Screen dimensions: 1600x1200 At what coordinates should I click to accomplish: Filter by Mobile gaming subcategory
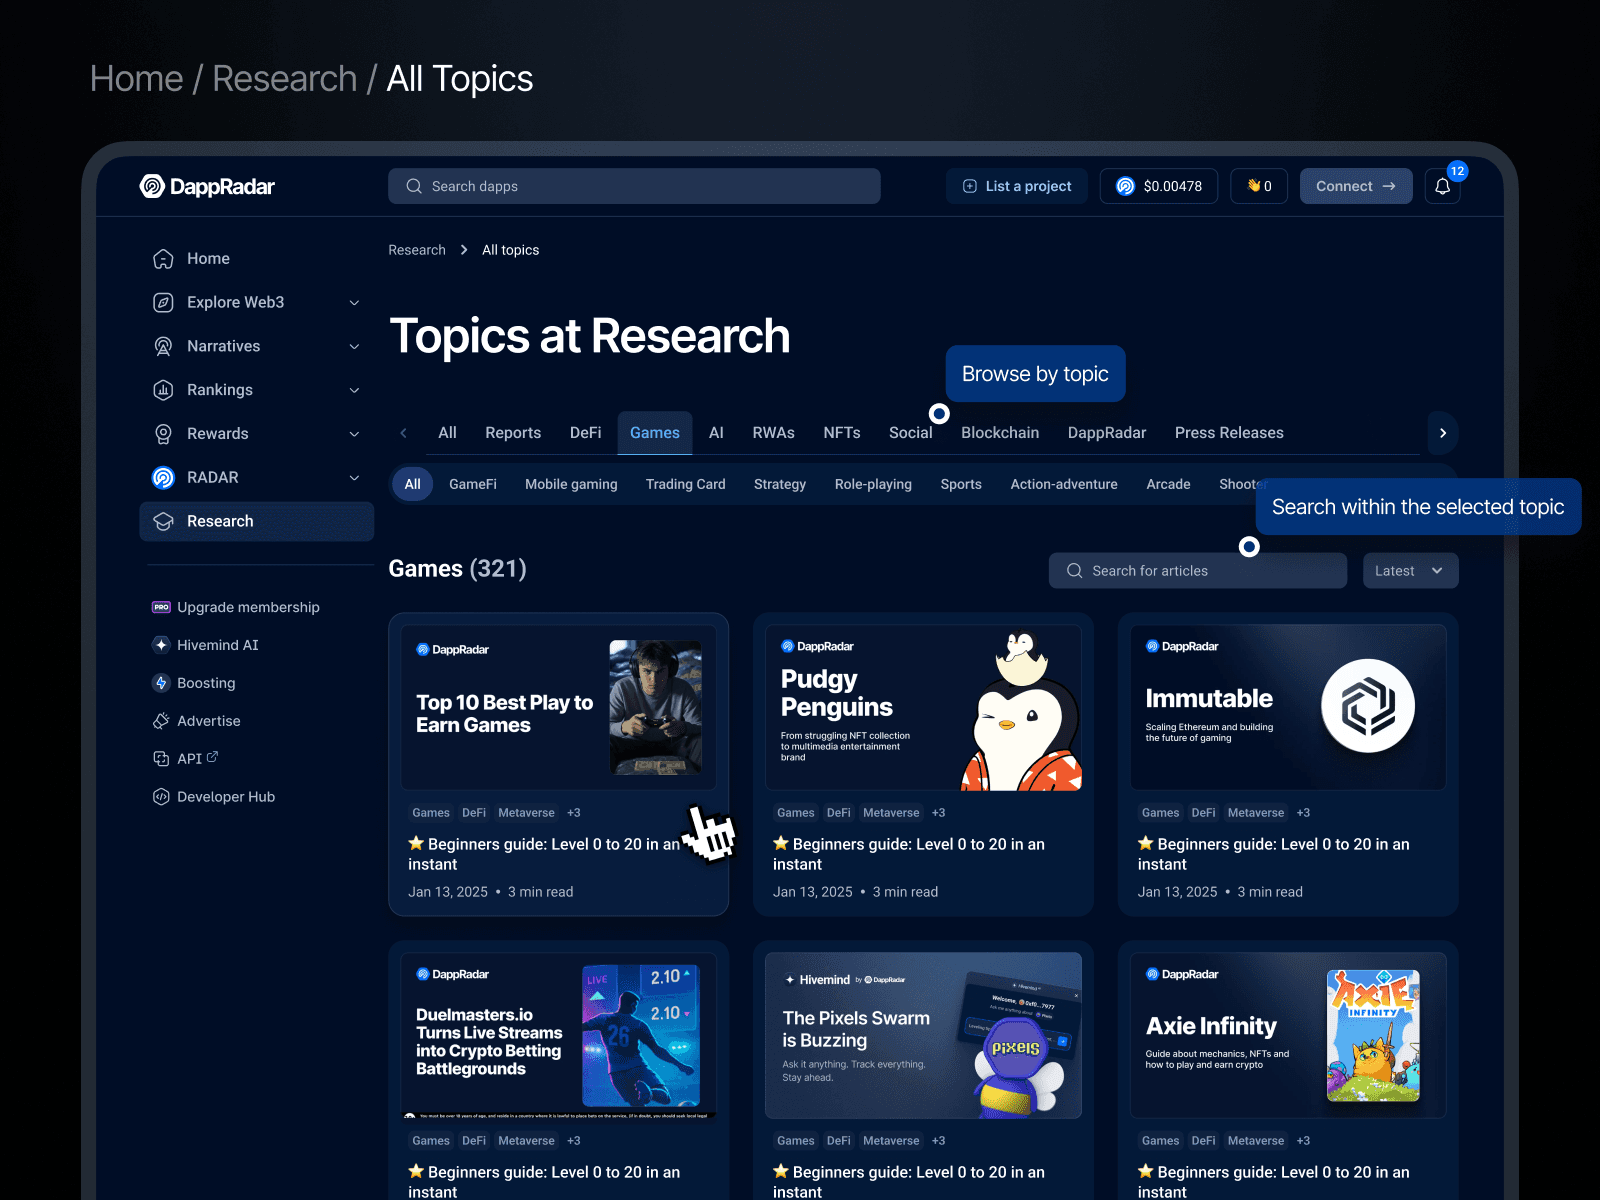pyautogui.click(x=571, y=484)
